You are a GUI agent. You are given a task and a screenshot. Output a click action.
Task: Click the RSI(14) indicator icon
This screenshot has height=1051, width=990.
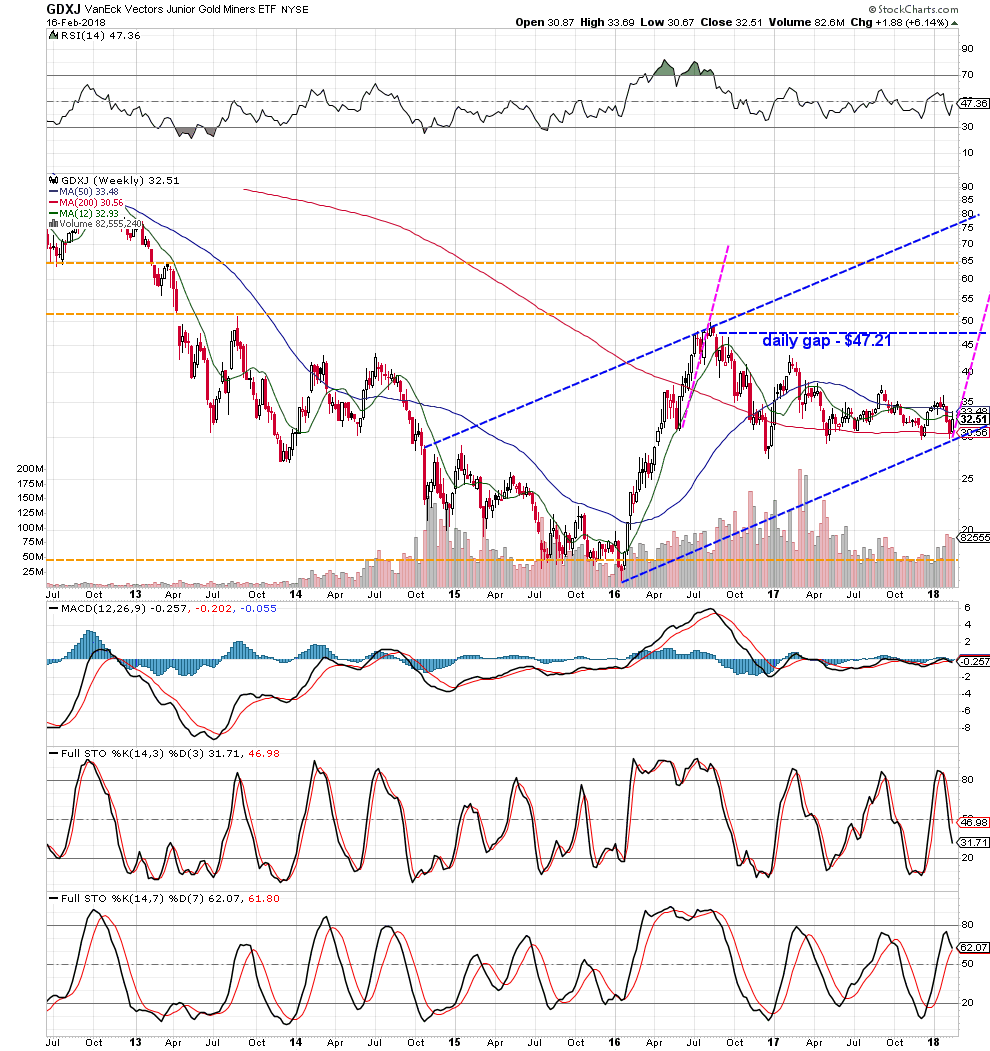[52, 35]
